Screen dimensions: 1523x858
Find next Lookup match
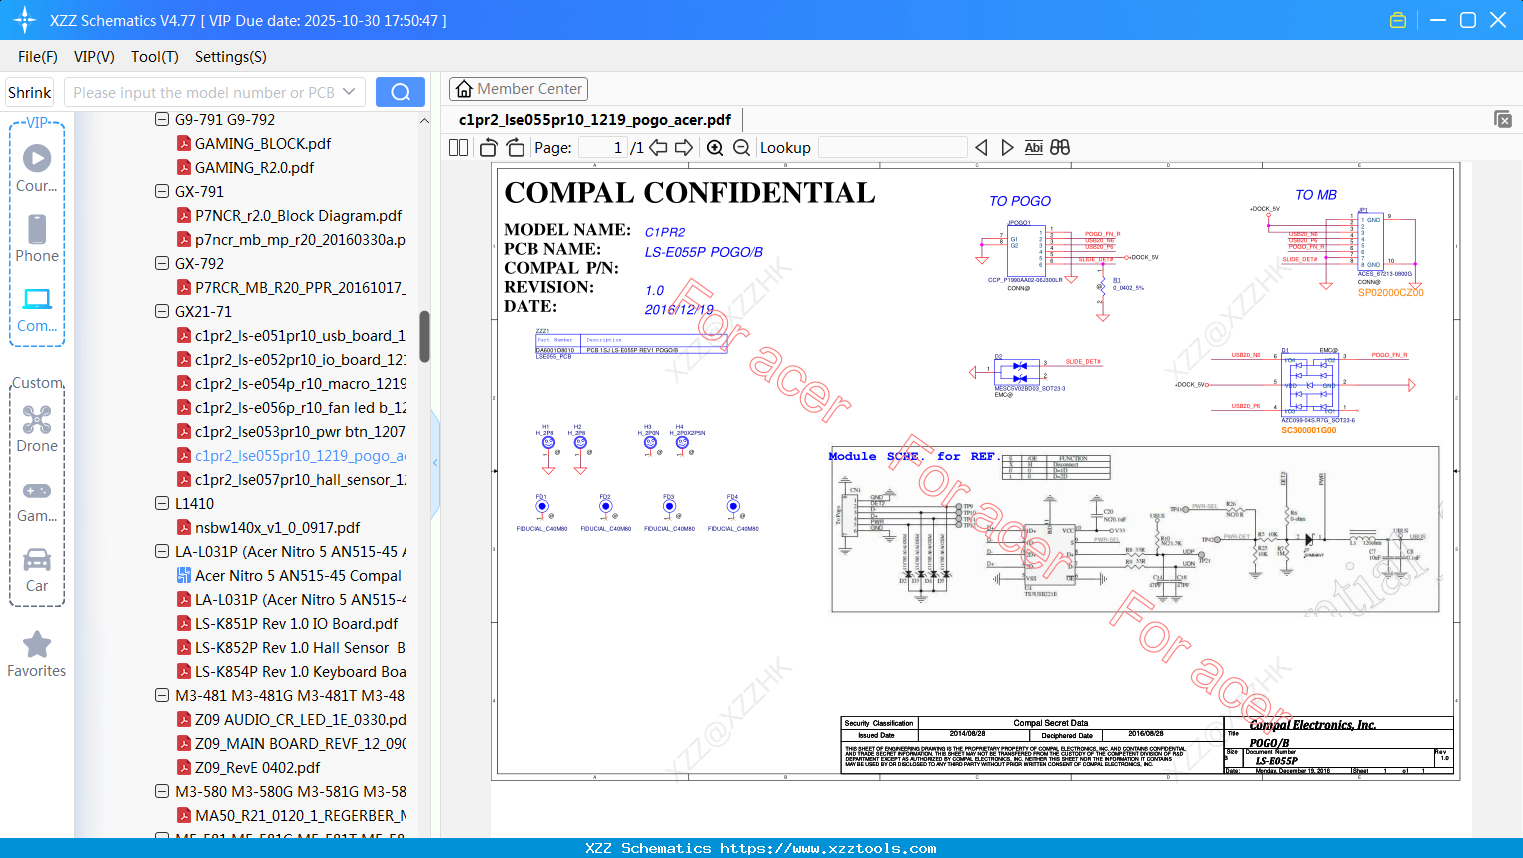click(x=1007, y=147)
